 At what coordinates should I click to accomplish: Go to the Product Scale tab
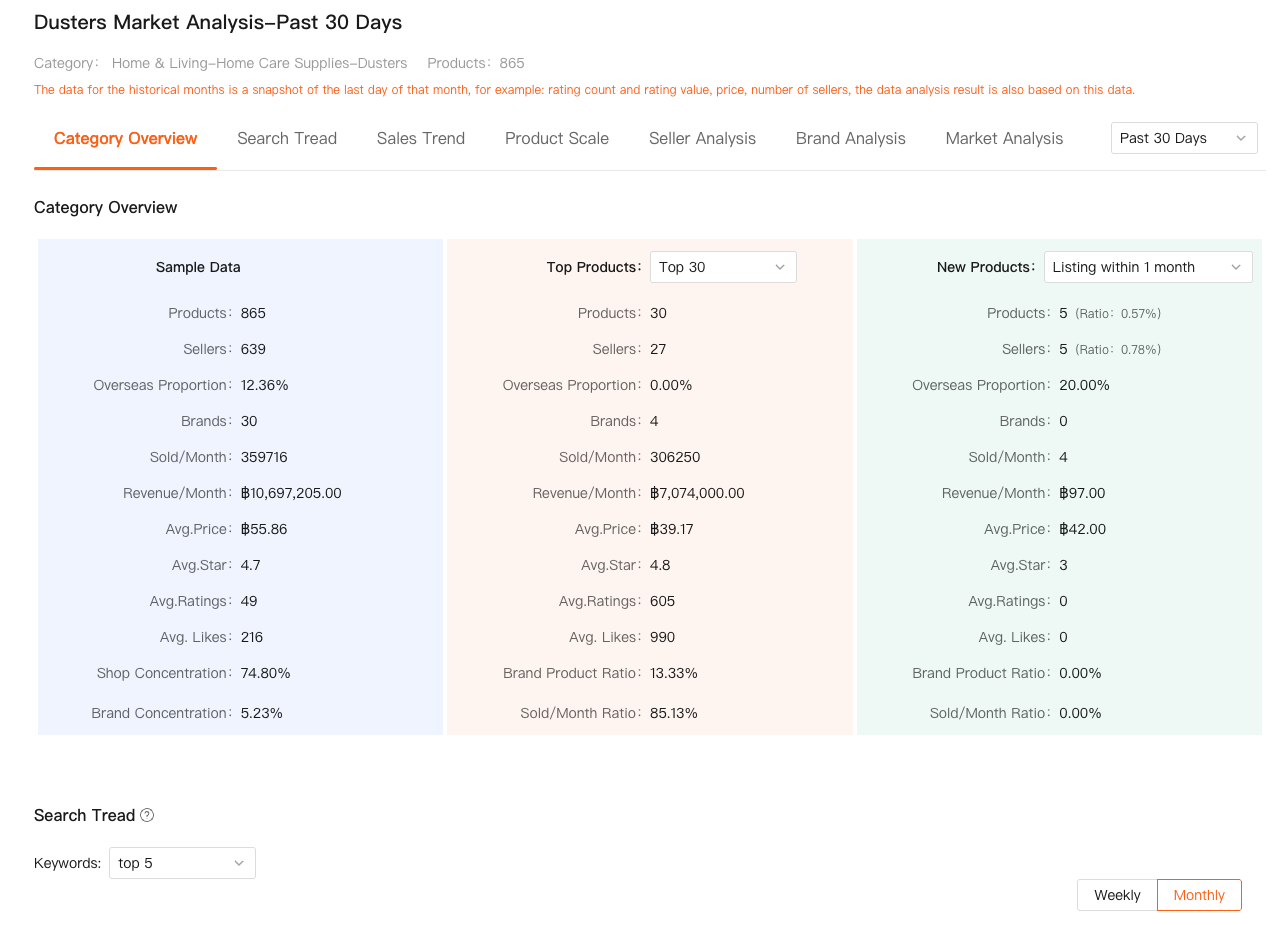[557, 138]
